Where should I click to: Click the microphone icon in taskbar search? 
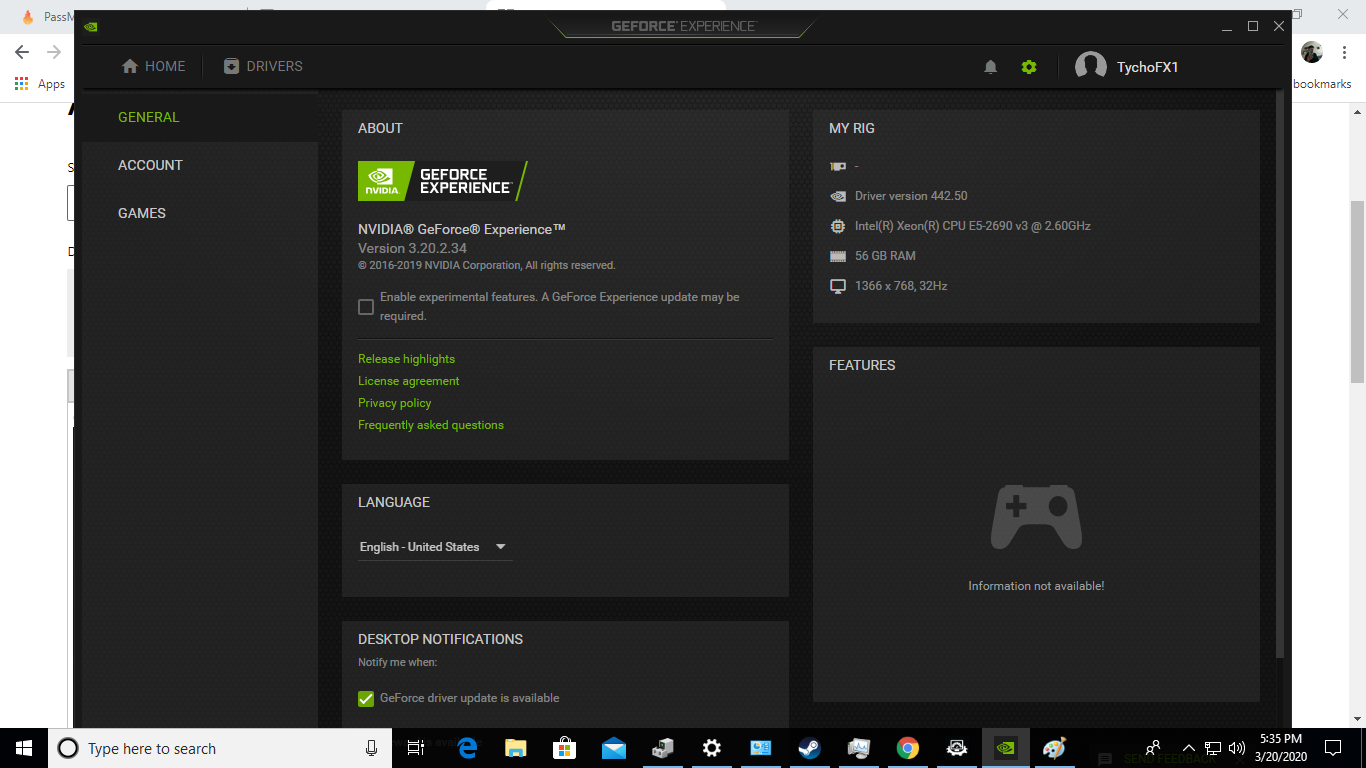371,748
